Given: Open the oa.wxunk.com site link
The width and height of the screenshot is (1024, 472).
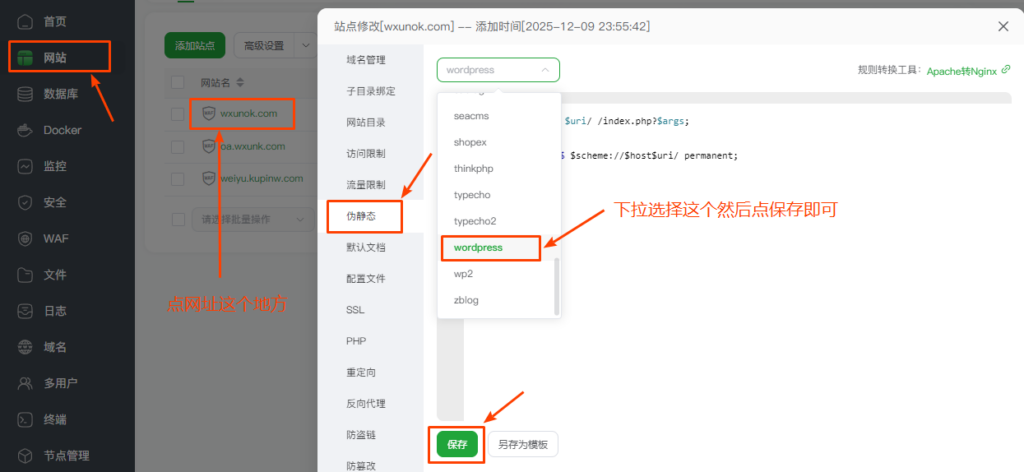Looking at the screenshot, I should 252,146.
